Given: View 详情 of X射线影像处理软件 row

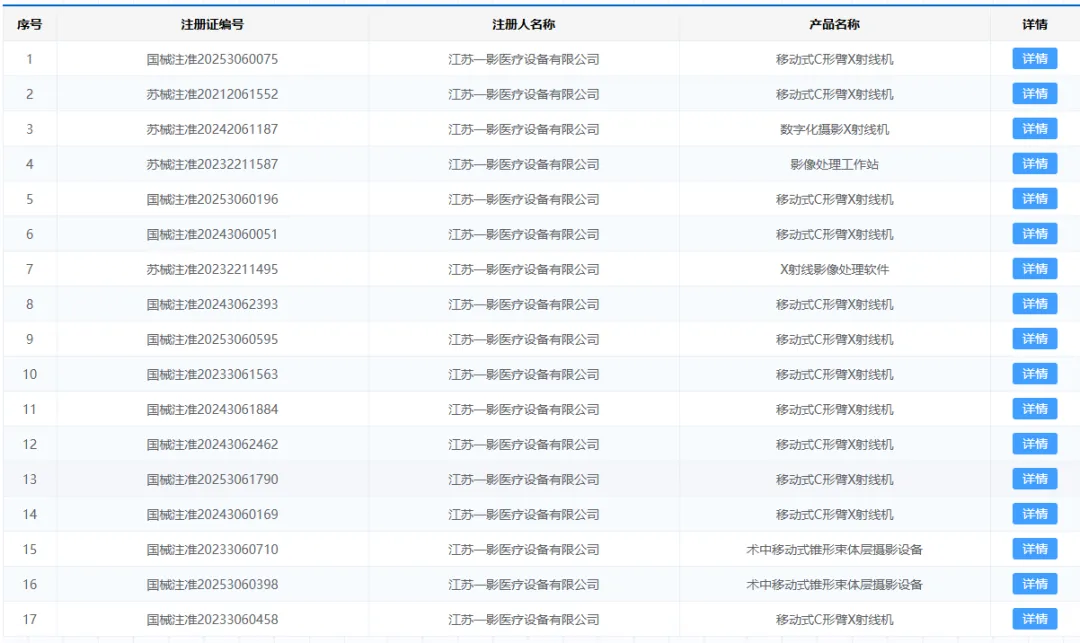Looking at the screenshot, I should pyautogui.click(x=1035, y=269).
